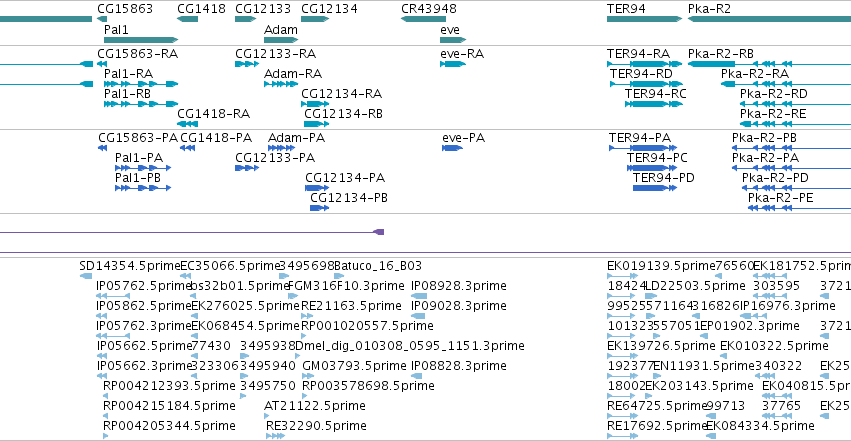
Task: Select EST IP05662.5prime
Action: (x=144, y=346)
